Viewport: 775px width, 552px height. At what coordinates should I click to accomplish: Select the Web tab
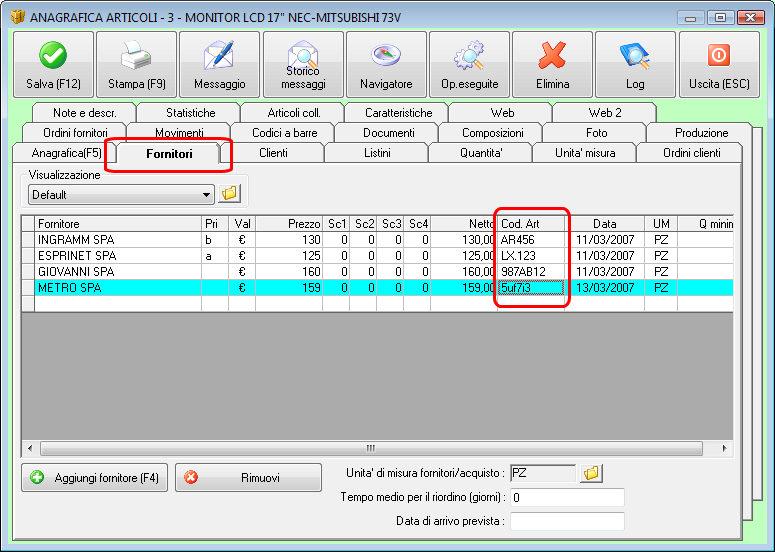click(502, 113)
